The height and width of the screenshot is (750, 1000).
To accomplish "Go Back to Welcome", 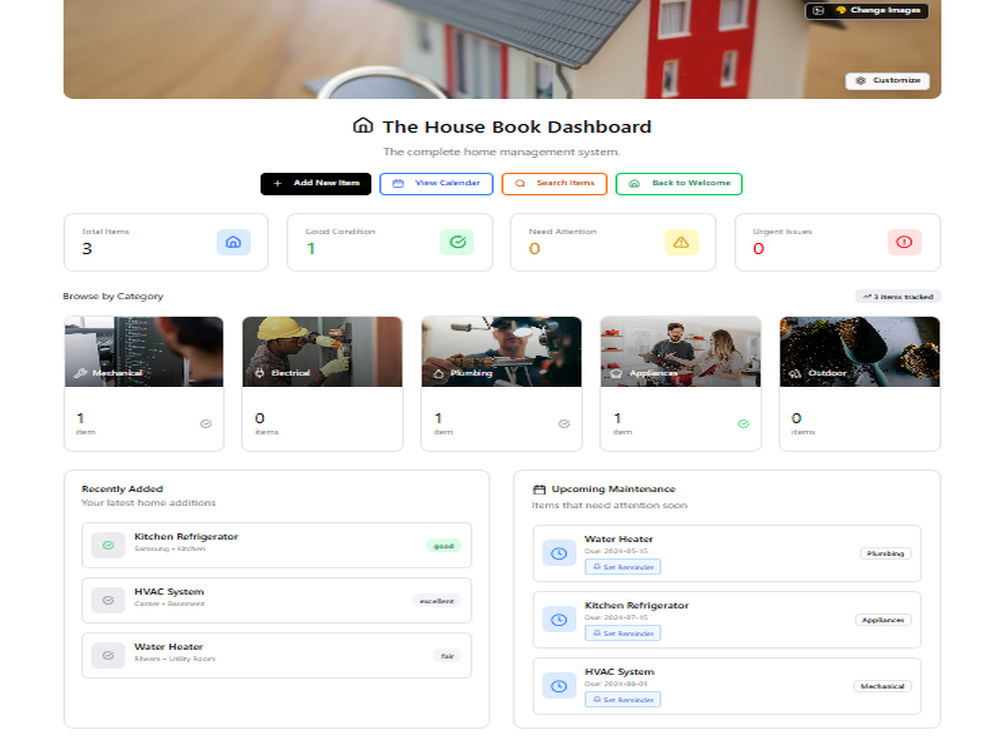I will point(679,184).
